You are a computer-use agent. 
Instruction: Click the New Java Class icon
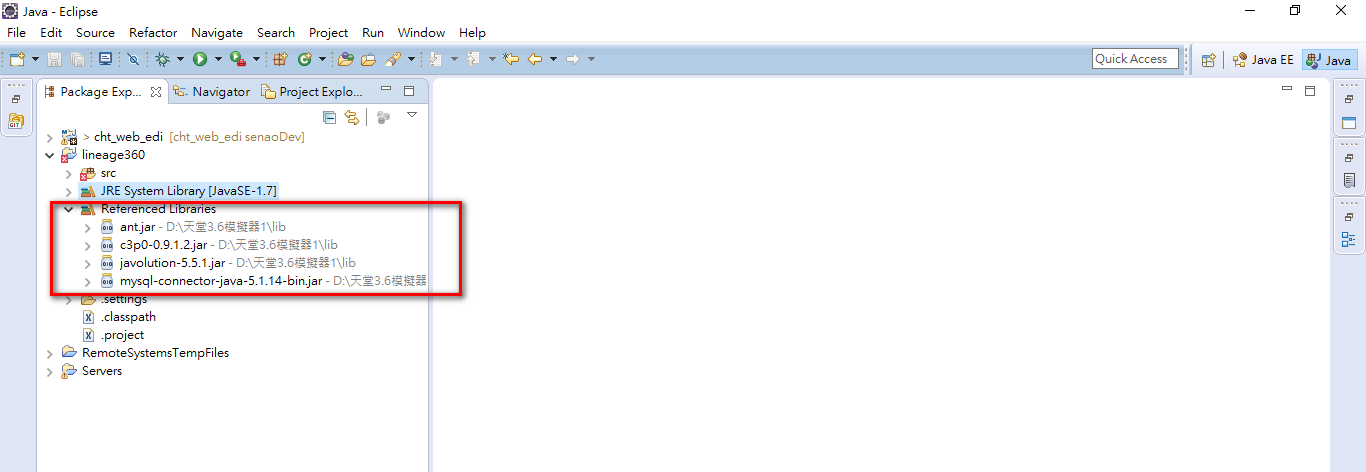pos(304,59)
